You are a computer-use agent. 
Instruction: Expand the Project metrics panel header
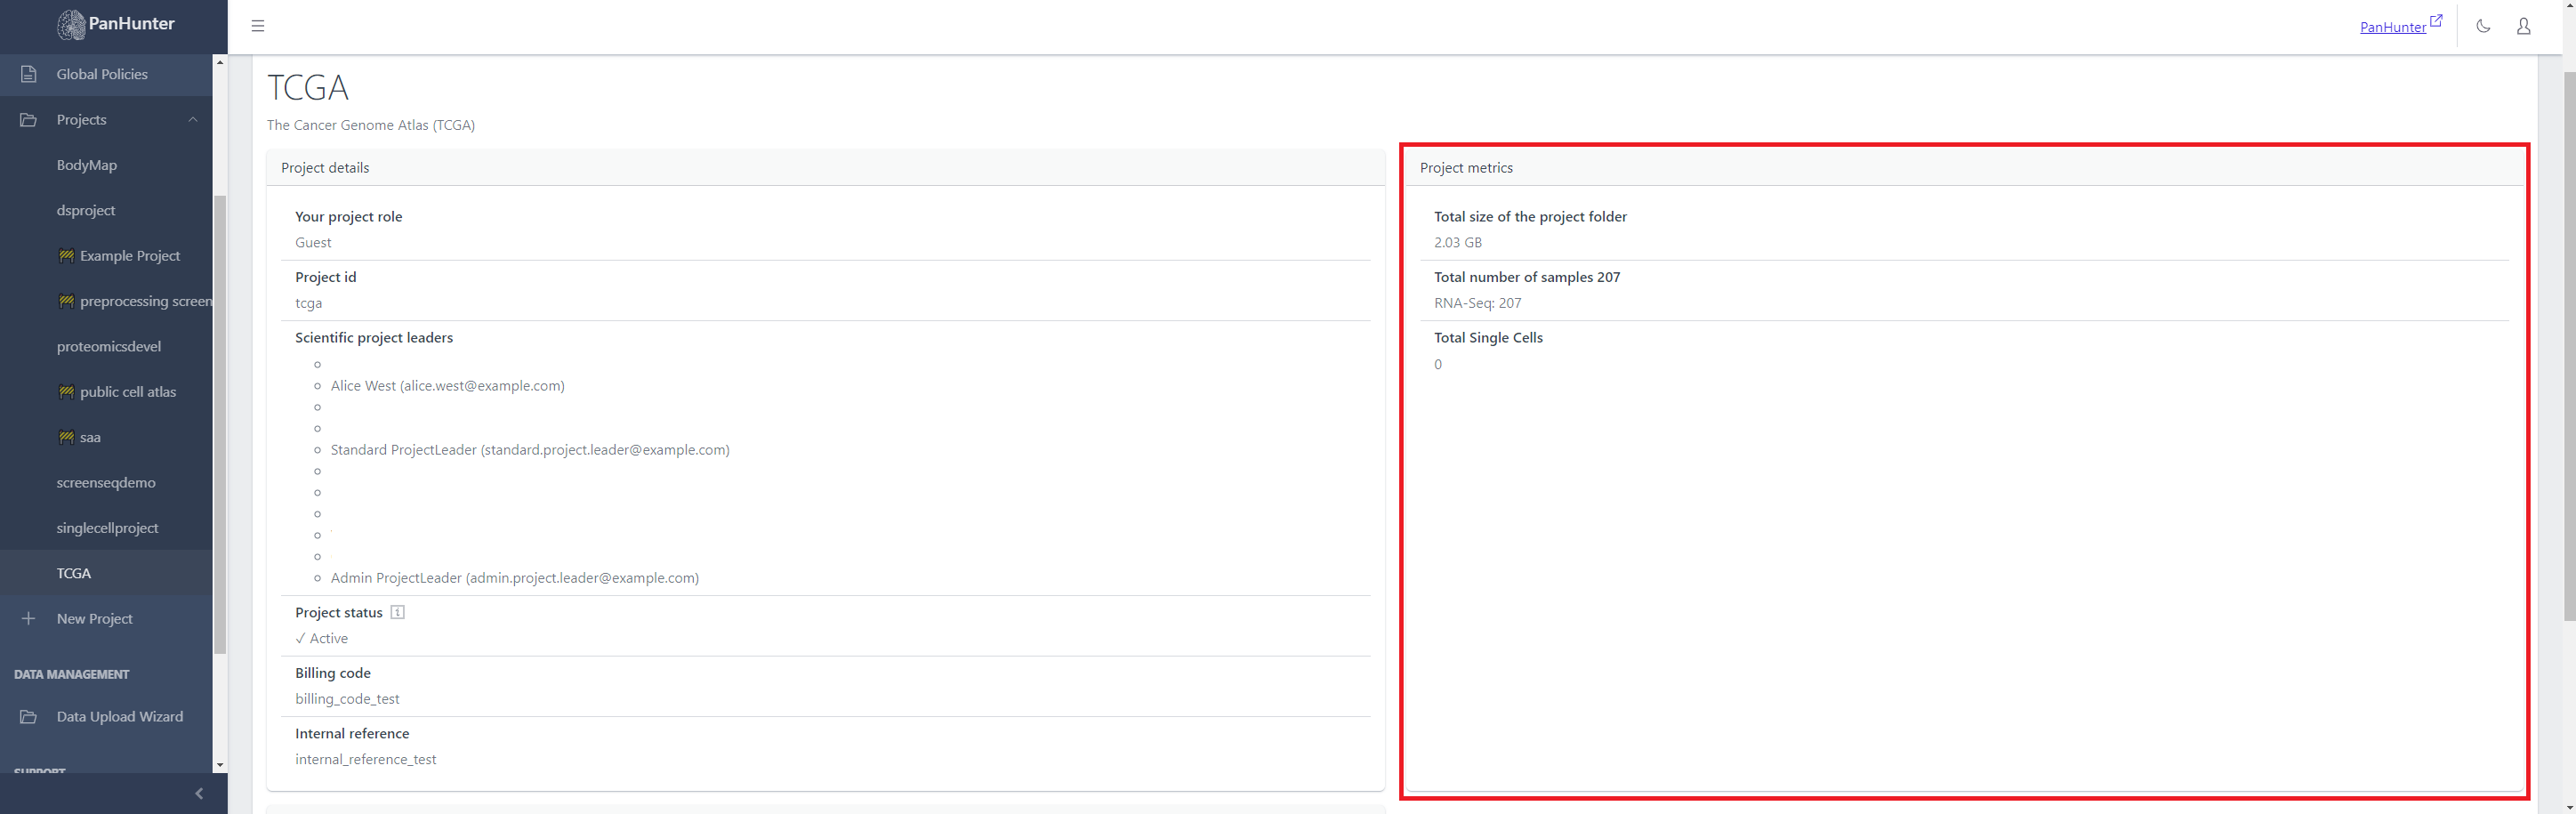click(1466, 167)
